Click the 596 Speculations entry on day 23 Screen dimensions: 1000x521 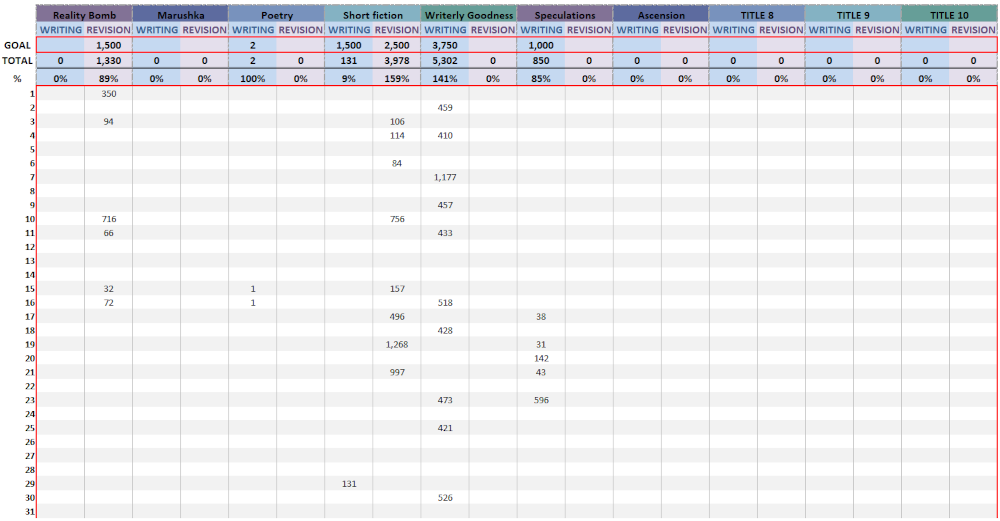pyautogui.click(x=541, y=400)
